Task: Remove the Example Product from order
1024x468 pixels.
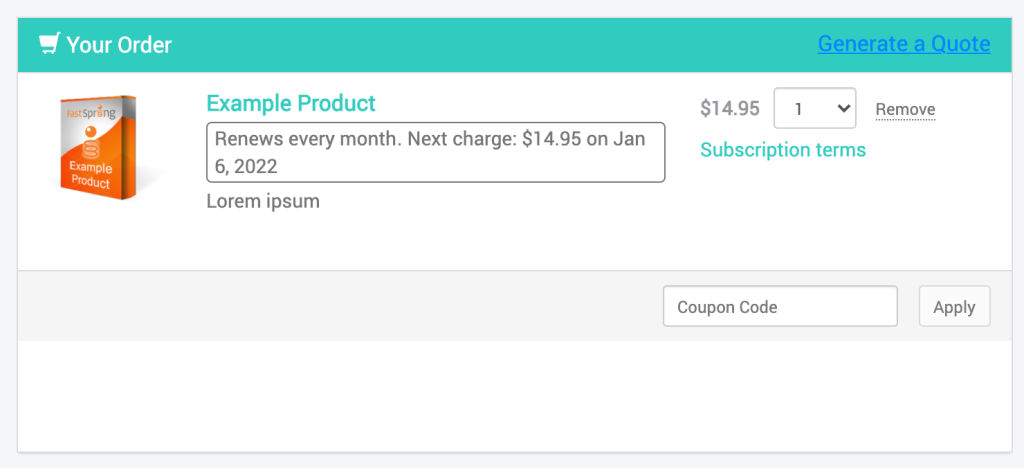Action: point(905,110)
